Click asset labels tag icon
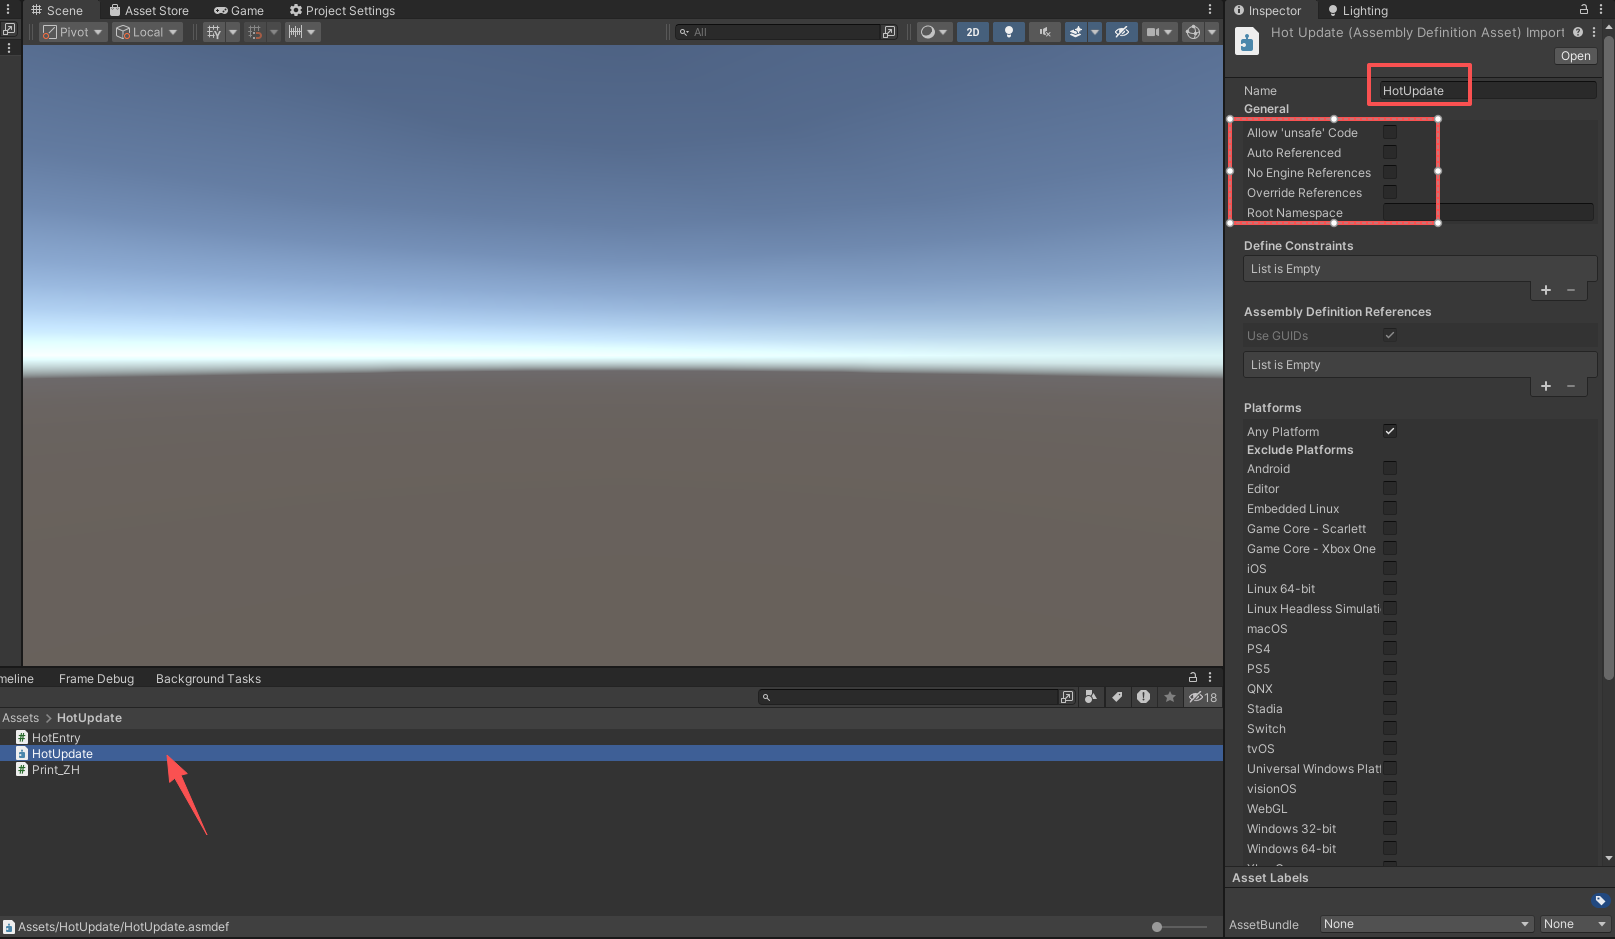1615x939 pixels. tap(1600, 900)
